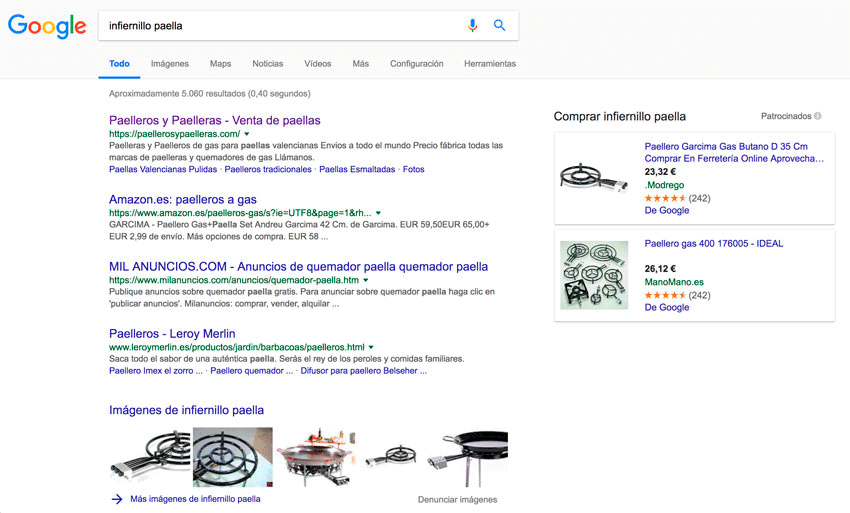Click Denunciar imágenes link

[x=458, y=499]
